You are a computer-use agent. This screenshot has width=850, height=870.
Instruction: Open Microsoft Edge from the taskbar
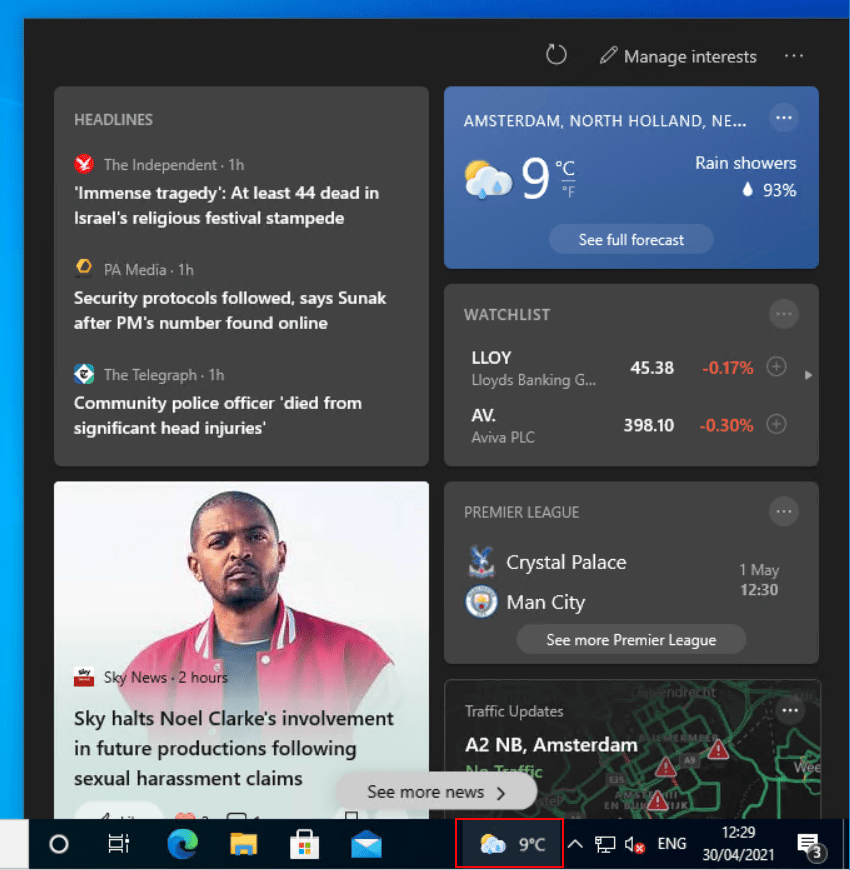click(181, 844)
